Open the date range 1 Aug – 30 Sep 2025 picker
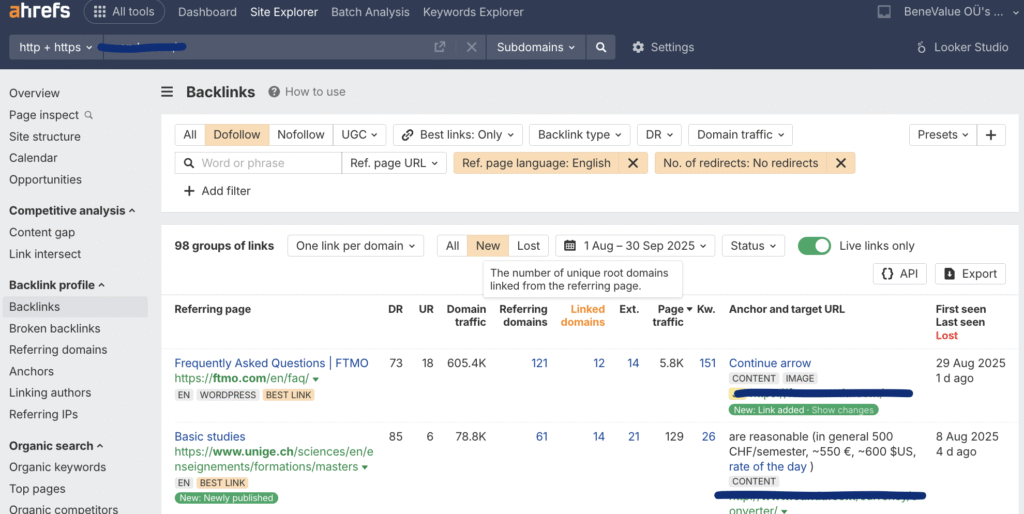 [635, 246]
